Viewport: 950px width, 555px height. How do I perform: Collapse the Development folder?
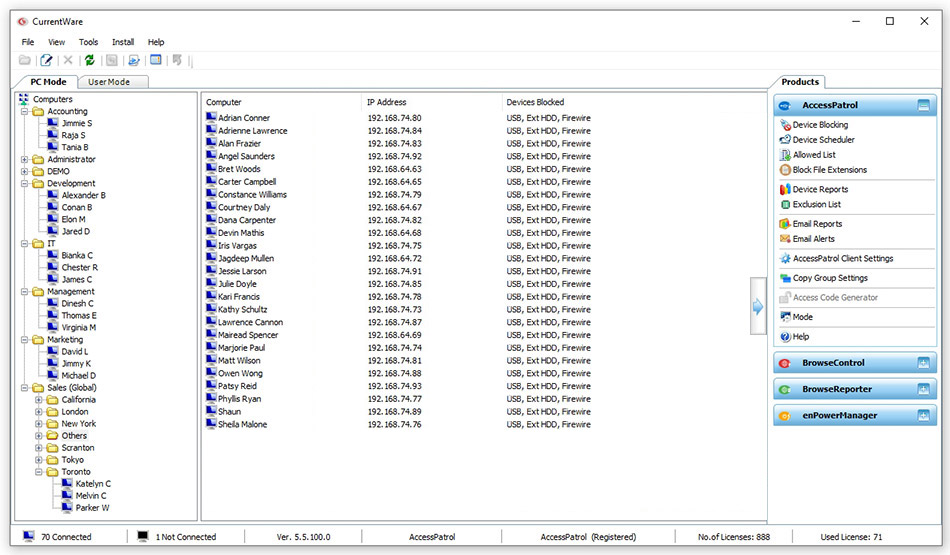pos(24,184)
